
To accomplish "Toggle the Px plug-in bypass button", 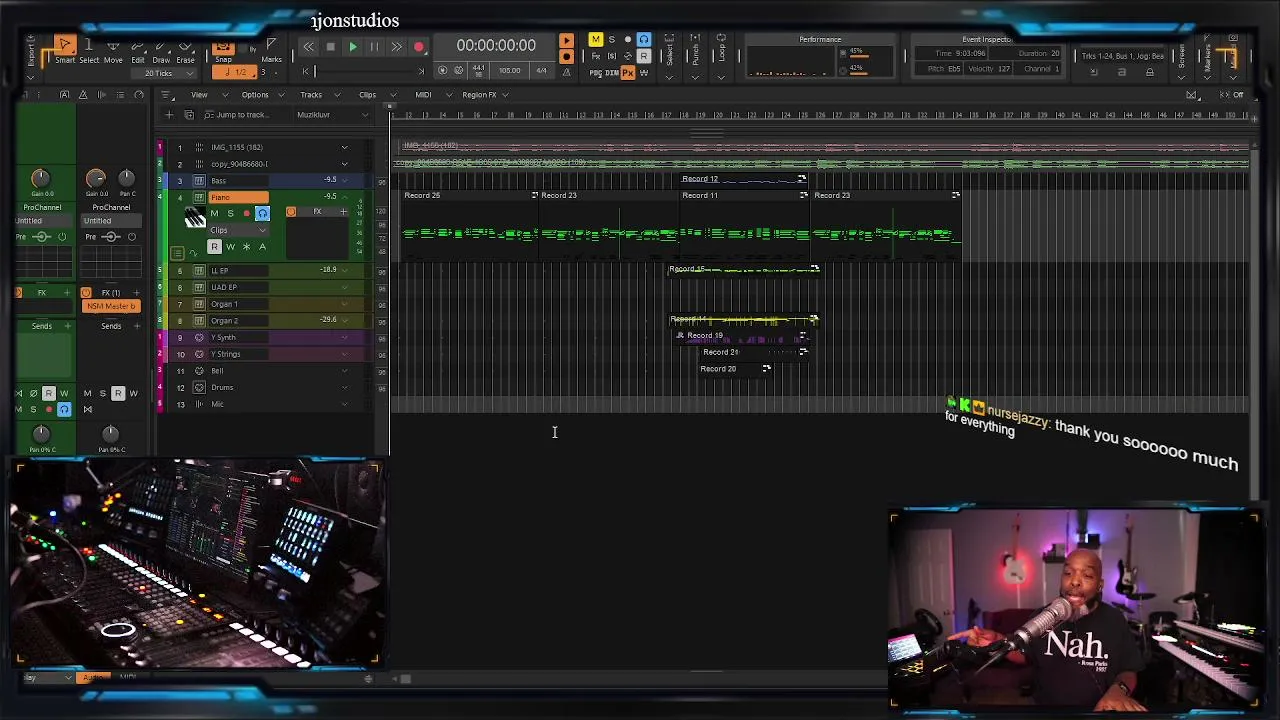I will coord(628,72).
